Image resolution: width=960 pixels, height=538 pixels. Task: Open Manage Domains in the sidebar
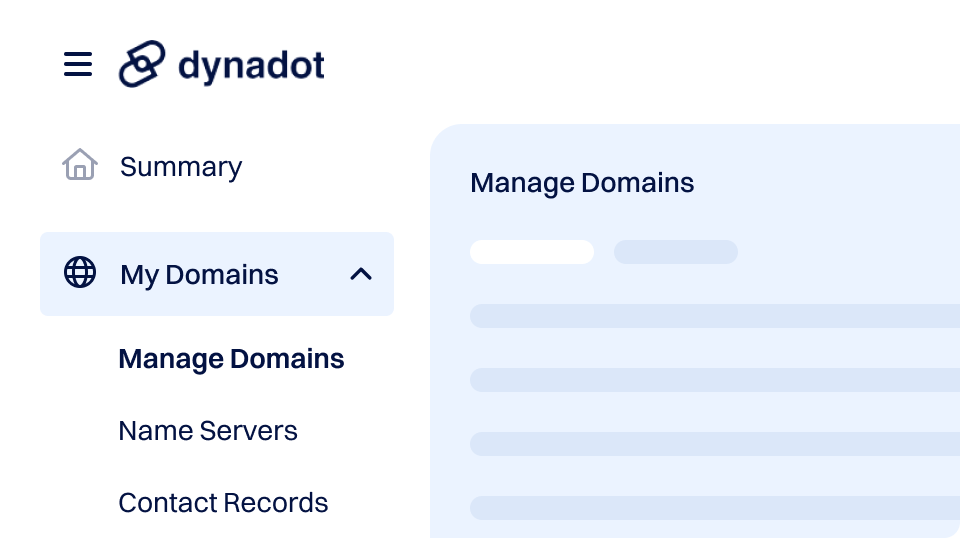(x=231, y=359)
